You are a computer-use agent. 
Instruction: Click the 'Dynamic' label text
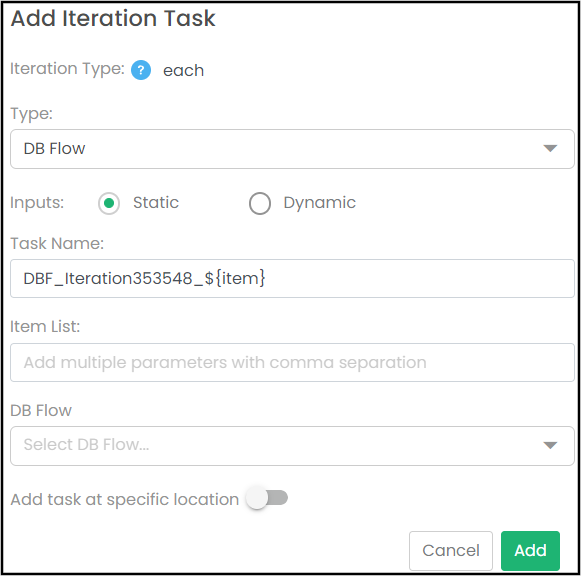tap(320, 203)
